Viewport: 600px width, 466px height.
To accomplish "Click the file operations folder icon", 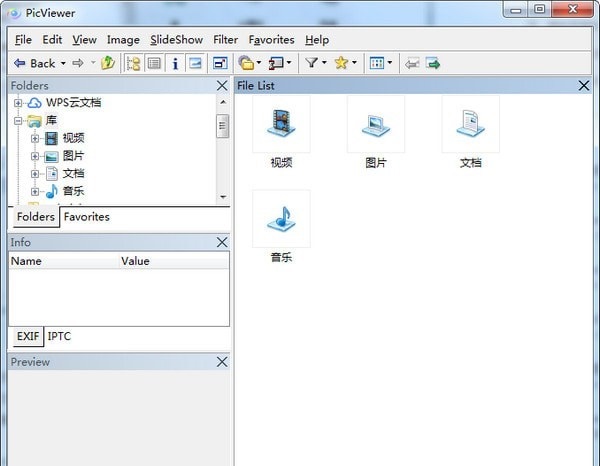I will (x=246, y=63).
